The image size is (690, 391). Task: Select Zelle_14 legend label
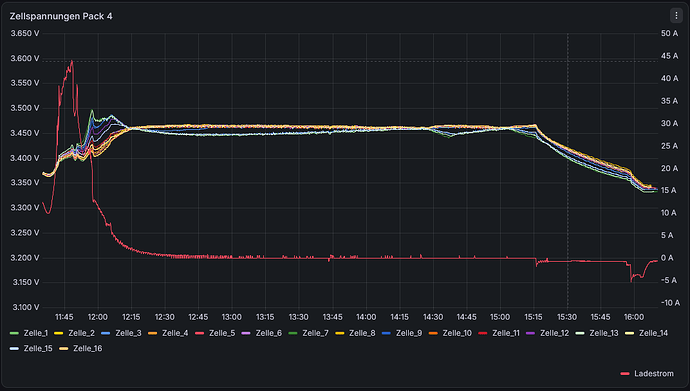(653, 333)
